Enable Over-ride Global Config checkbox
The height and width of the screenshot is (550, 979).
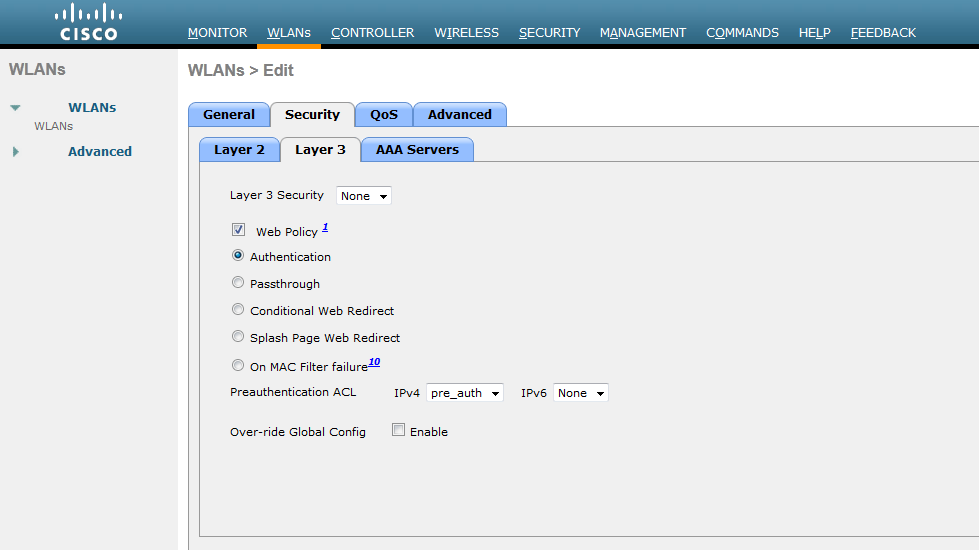click(x=398, y=430)
